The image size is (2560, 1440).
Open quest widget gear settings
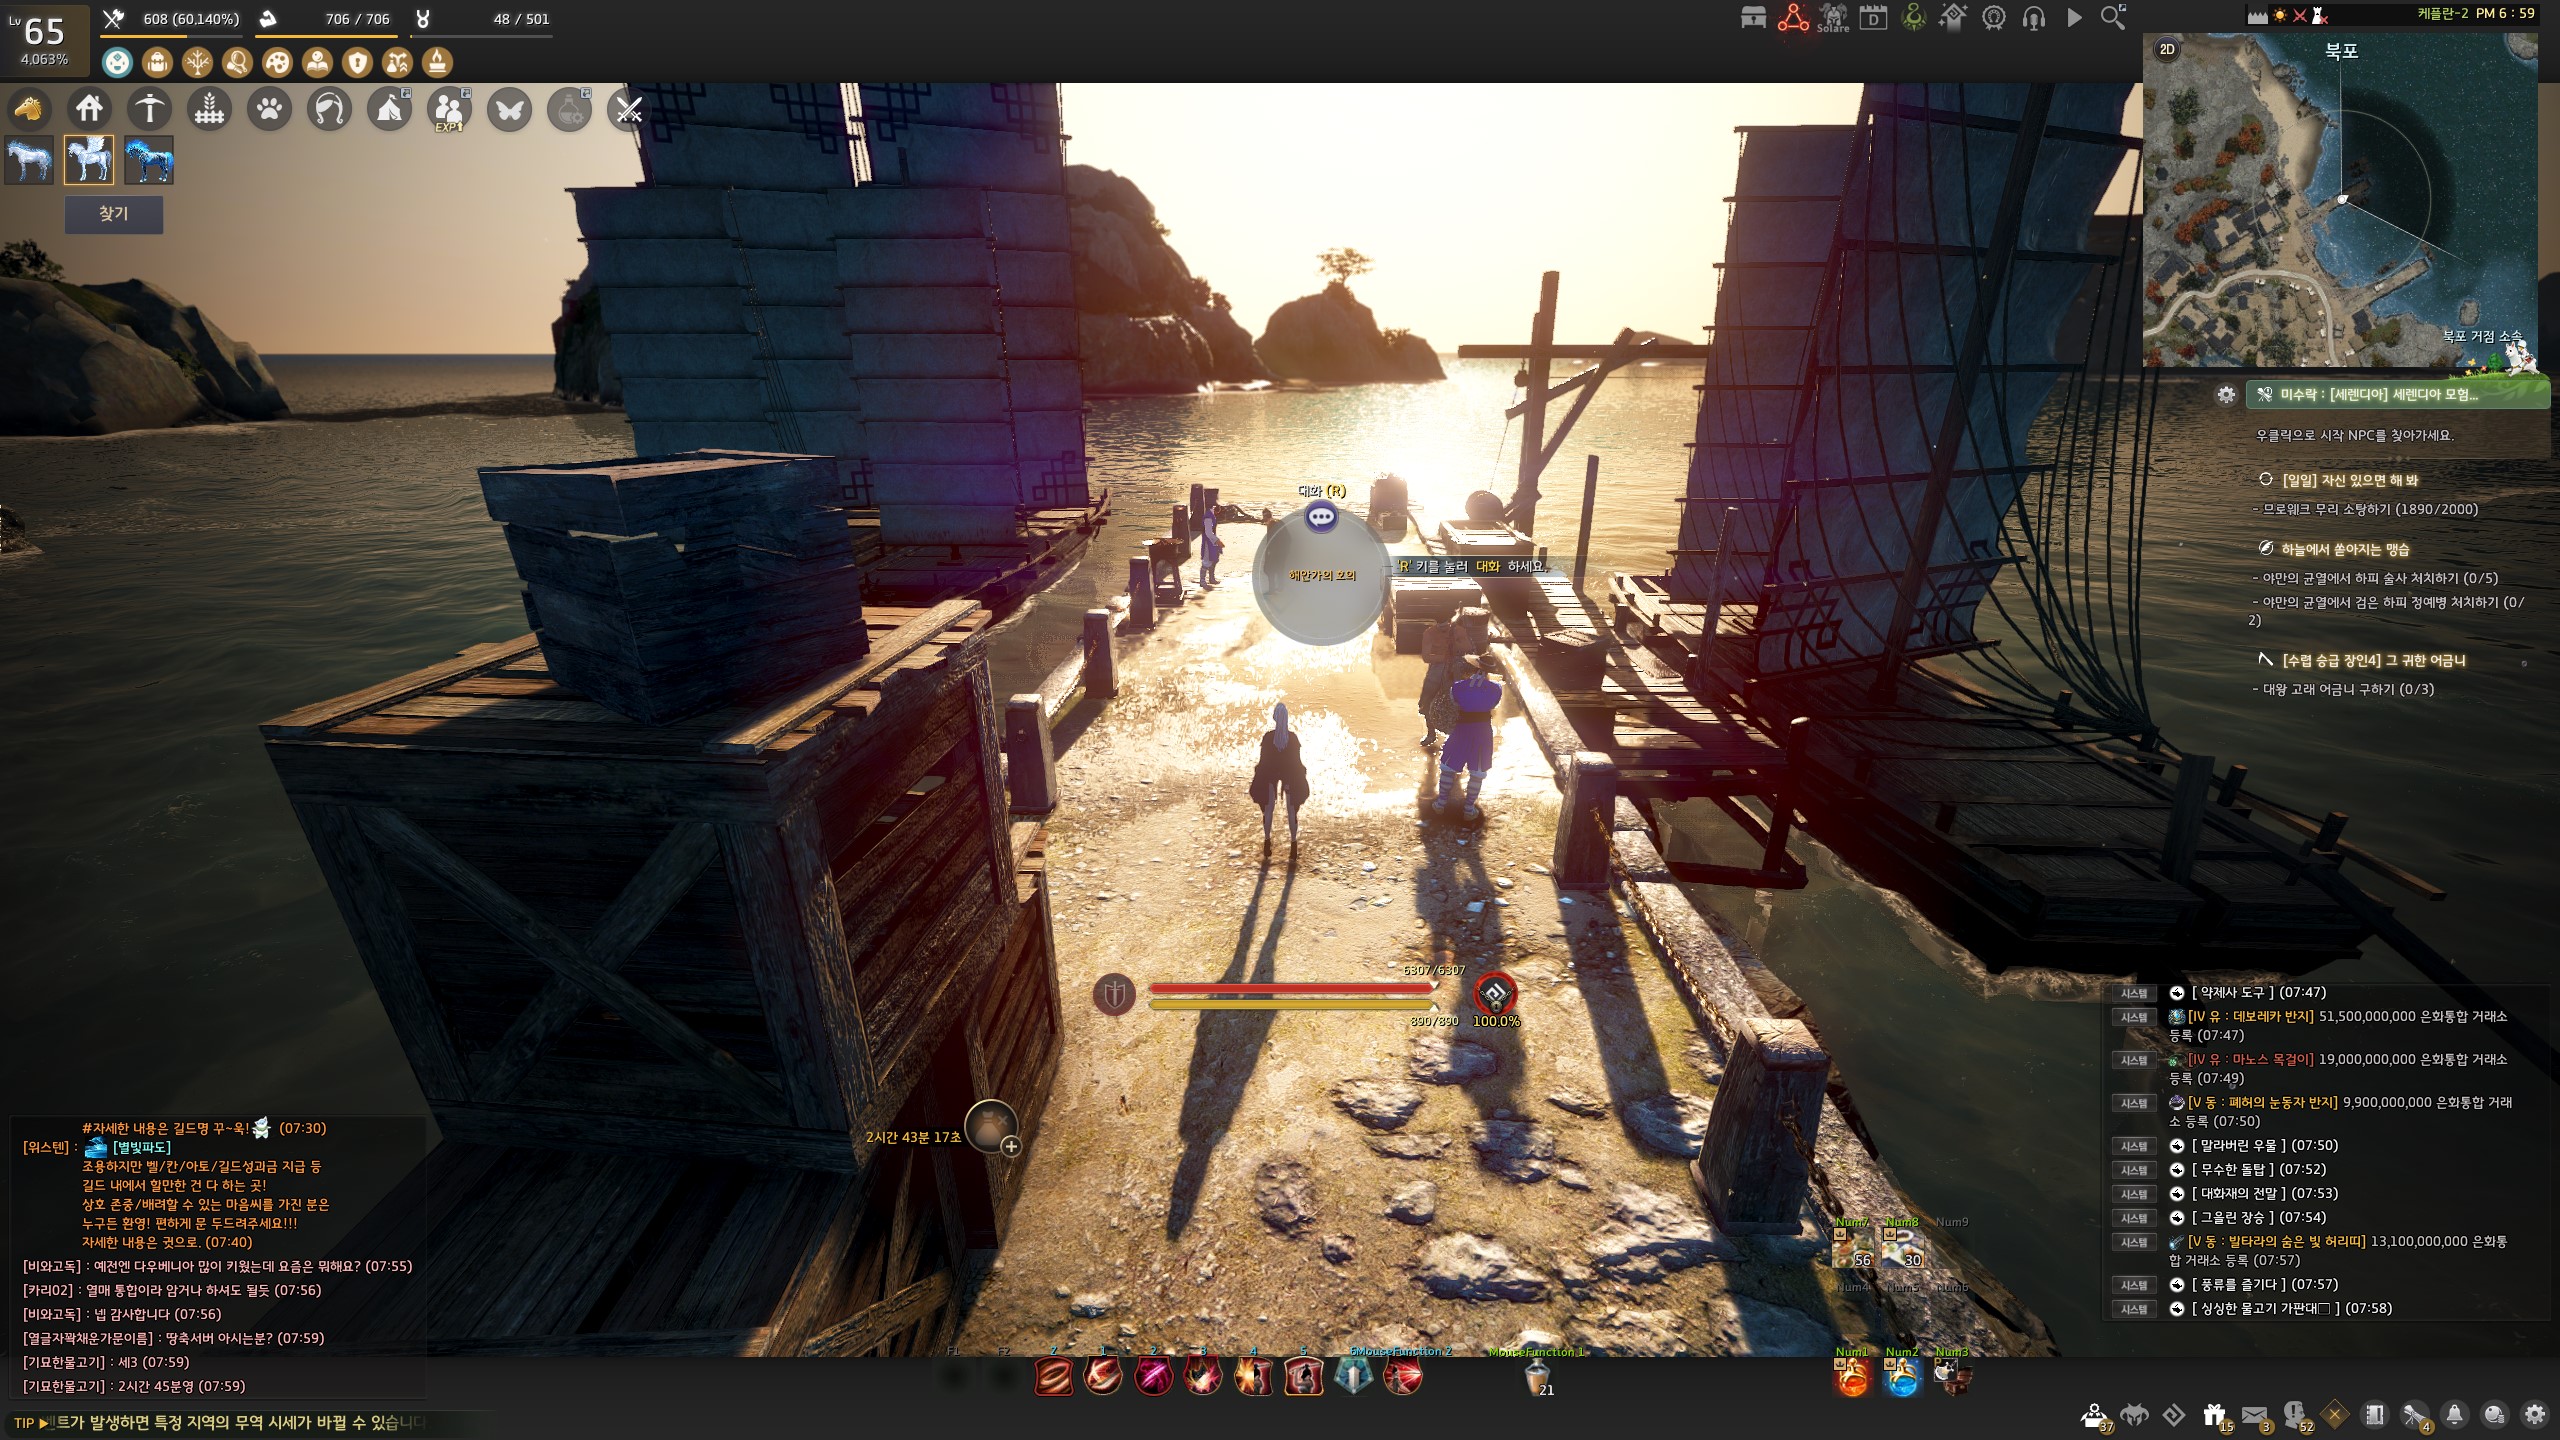point(2226,395)
